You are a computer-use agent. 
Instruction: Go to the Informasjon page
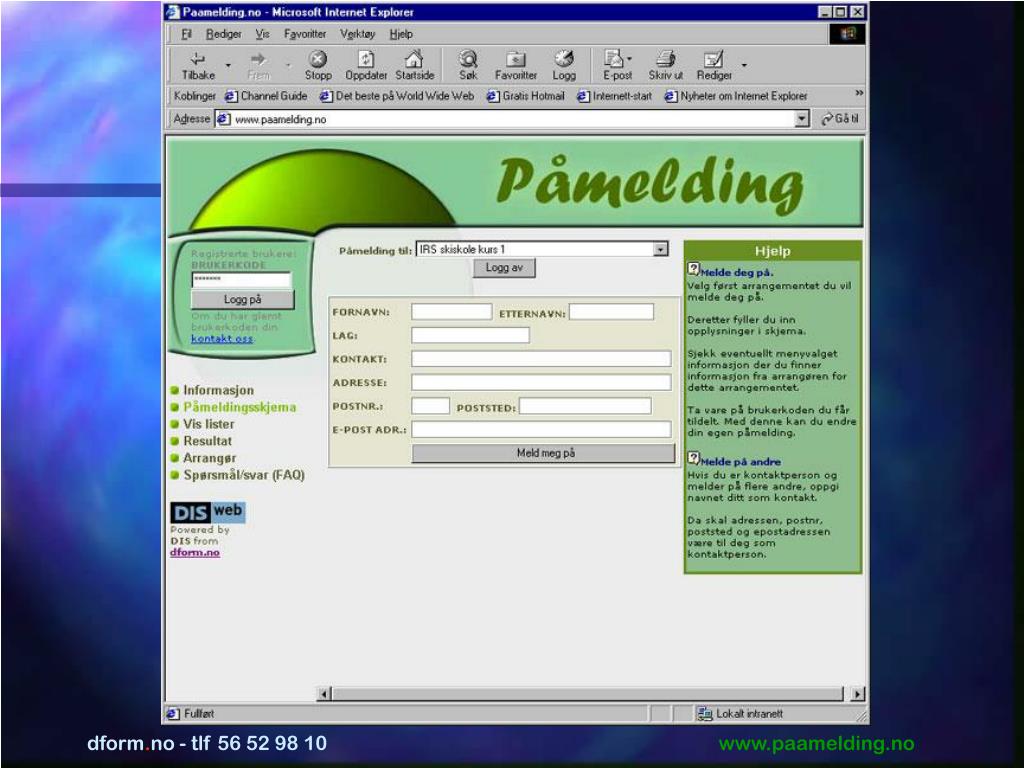(218, 390)
